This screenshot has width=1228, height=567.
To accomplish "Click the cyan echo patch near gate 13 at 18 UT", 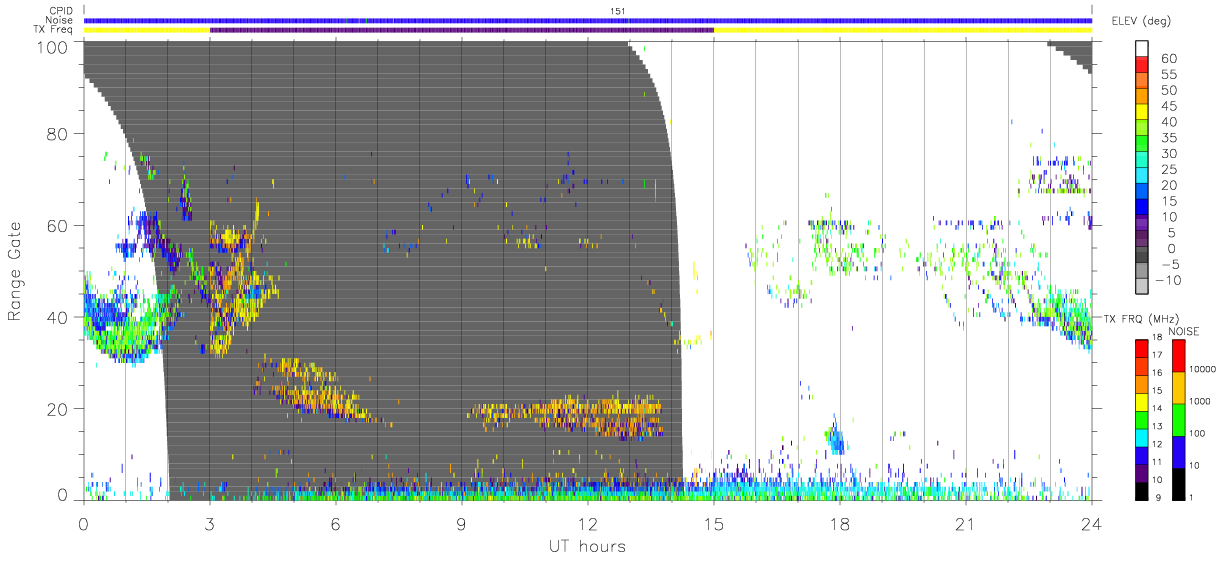I will [x=835, y=440].
